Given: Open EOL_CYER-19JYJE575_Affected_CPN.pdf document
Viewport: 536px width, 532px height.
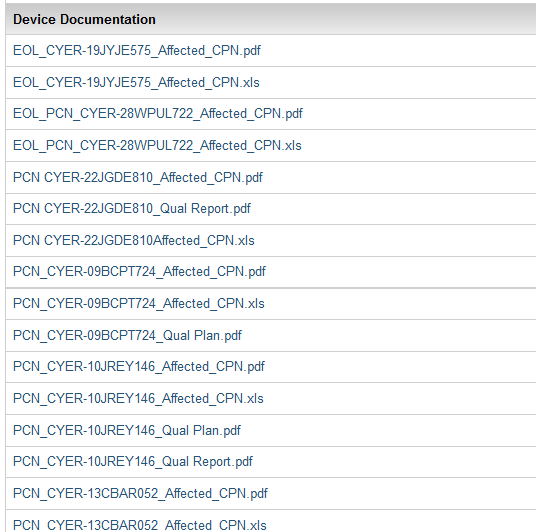Looking at the screenshot, I should (x=137, y=51).
